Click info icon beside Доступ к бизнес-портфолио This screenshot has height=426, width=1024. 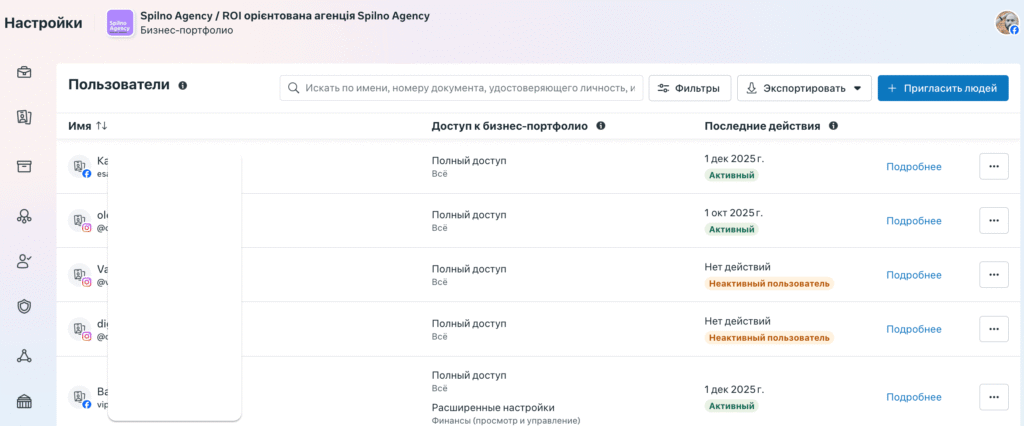(600, 126)
